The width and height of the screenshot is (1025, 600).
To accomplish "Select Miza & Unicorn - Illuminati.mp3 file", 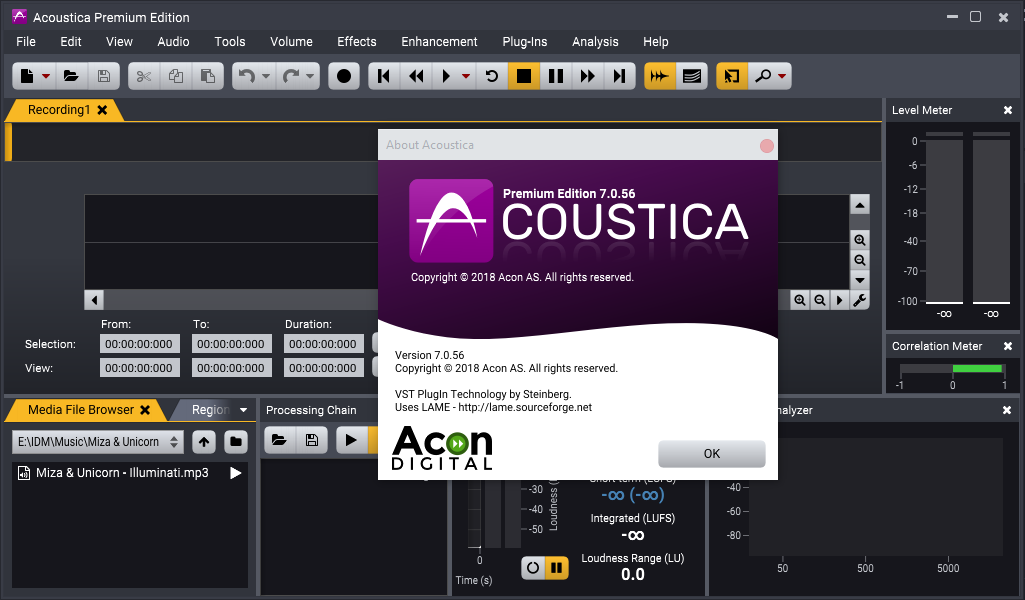I will click(x=122, y=473).
